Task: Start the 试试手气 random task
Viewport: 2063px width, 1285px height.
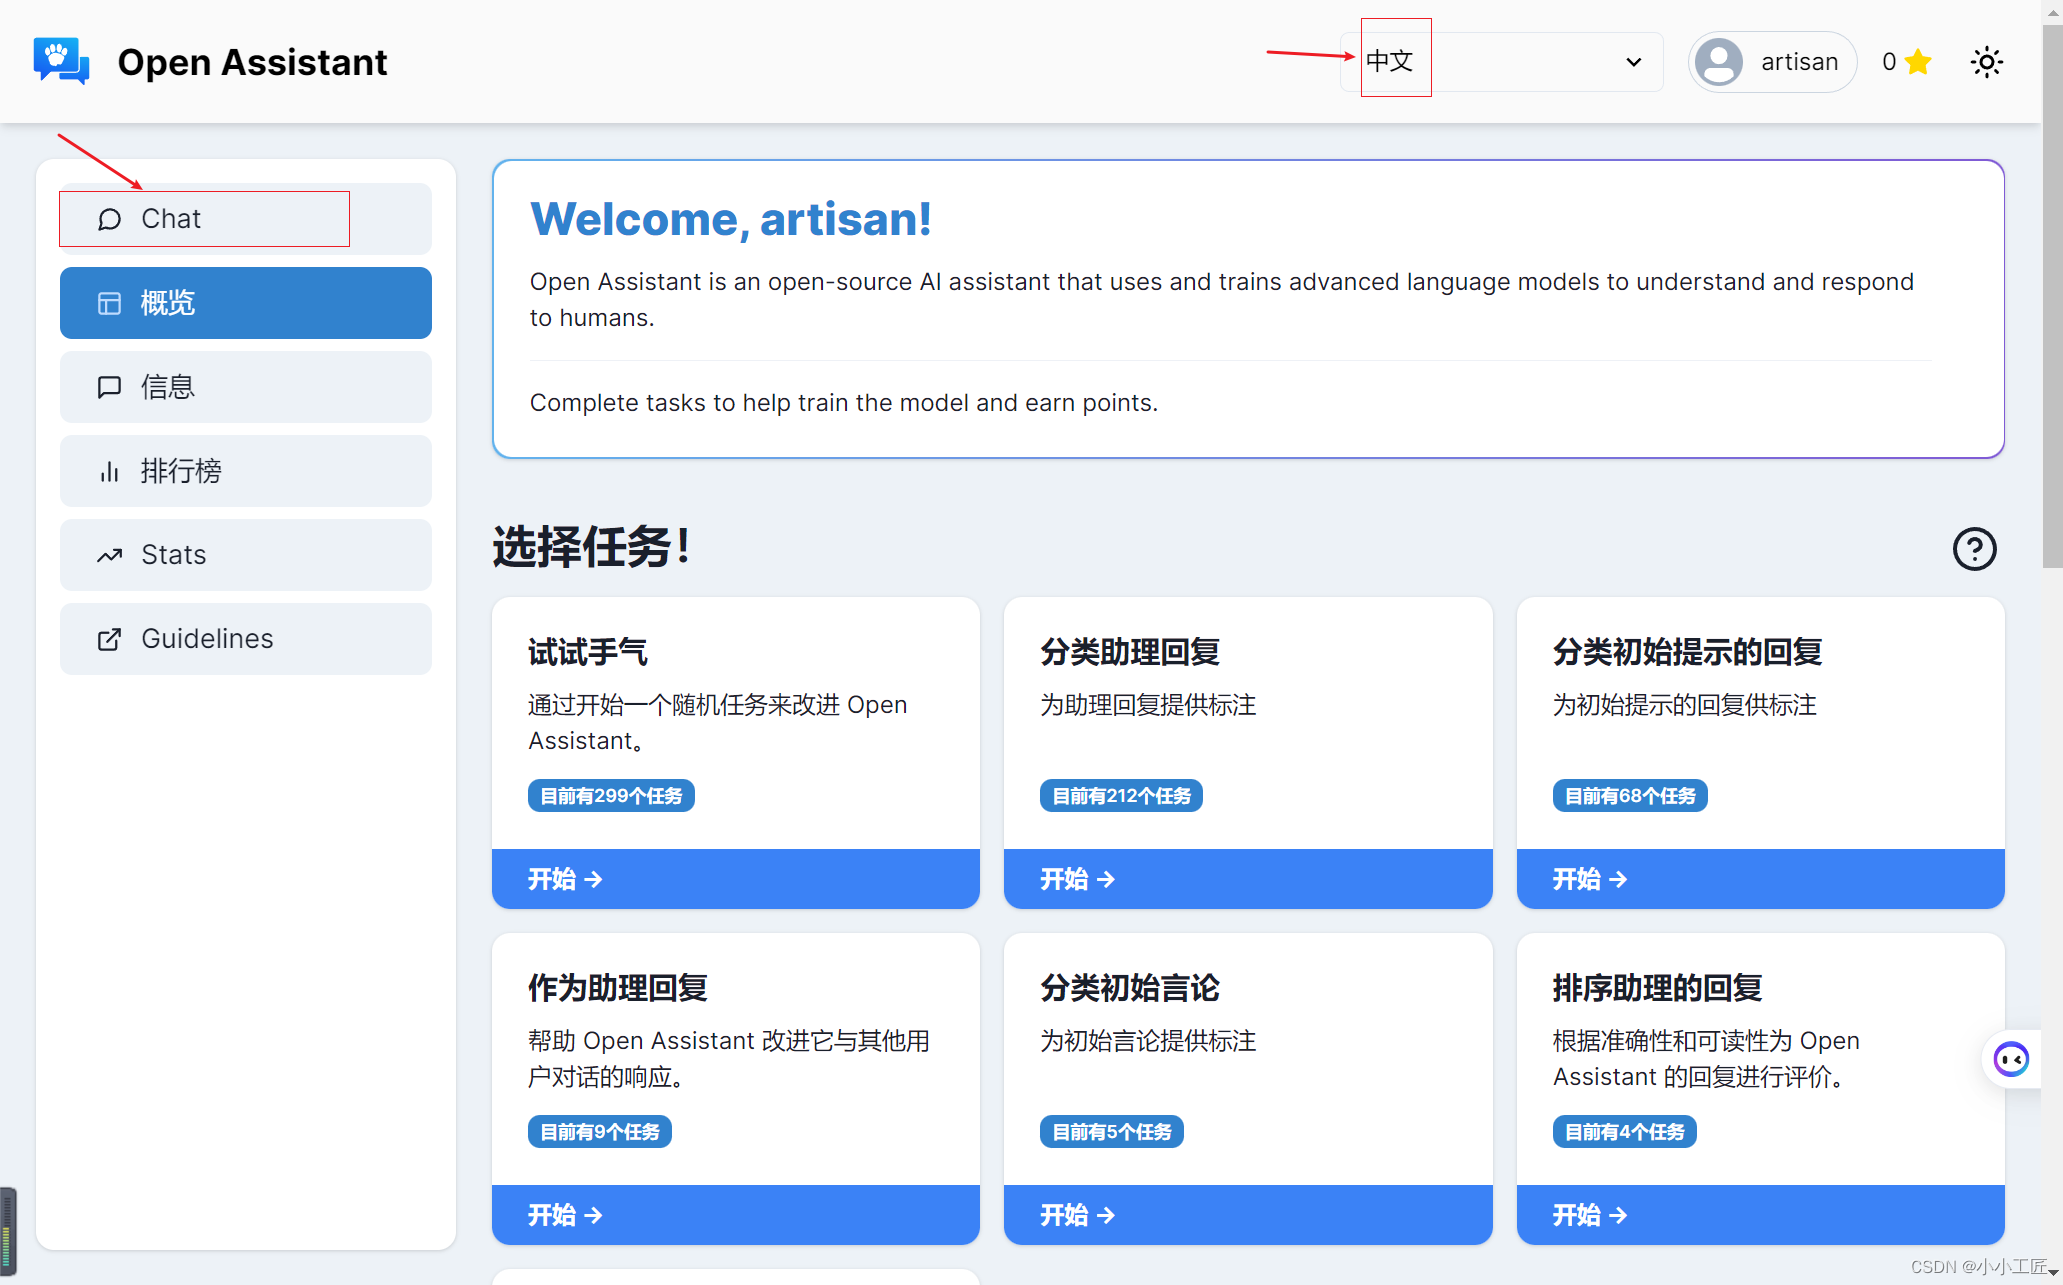Action: point(735,879)
